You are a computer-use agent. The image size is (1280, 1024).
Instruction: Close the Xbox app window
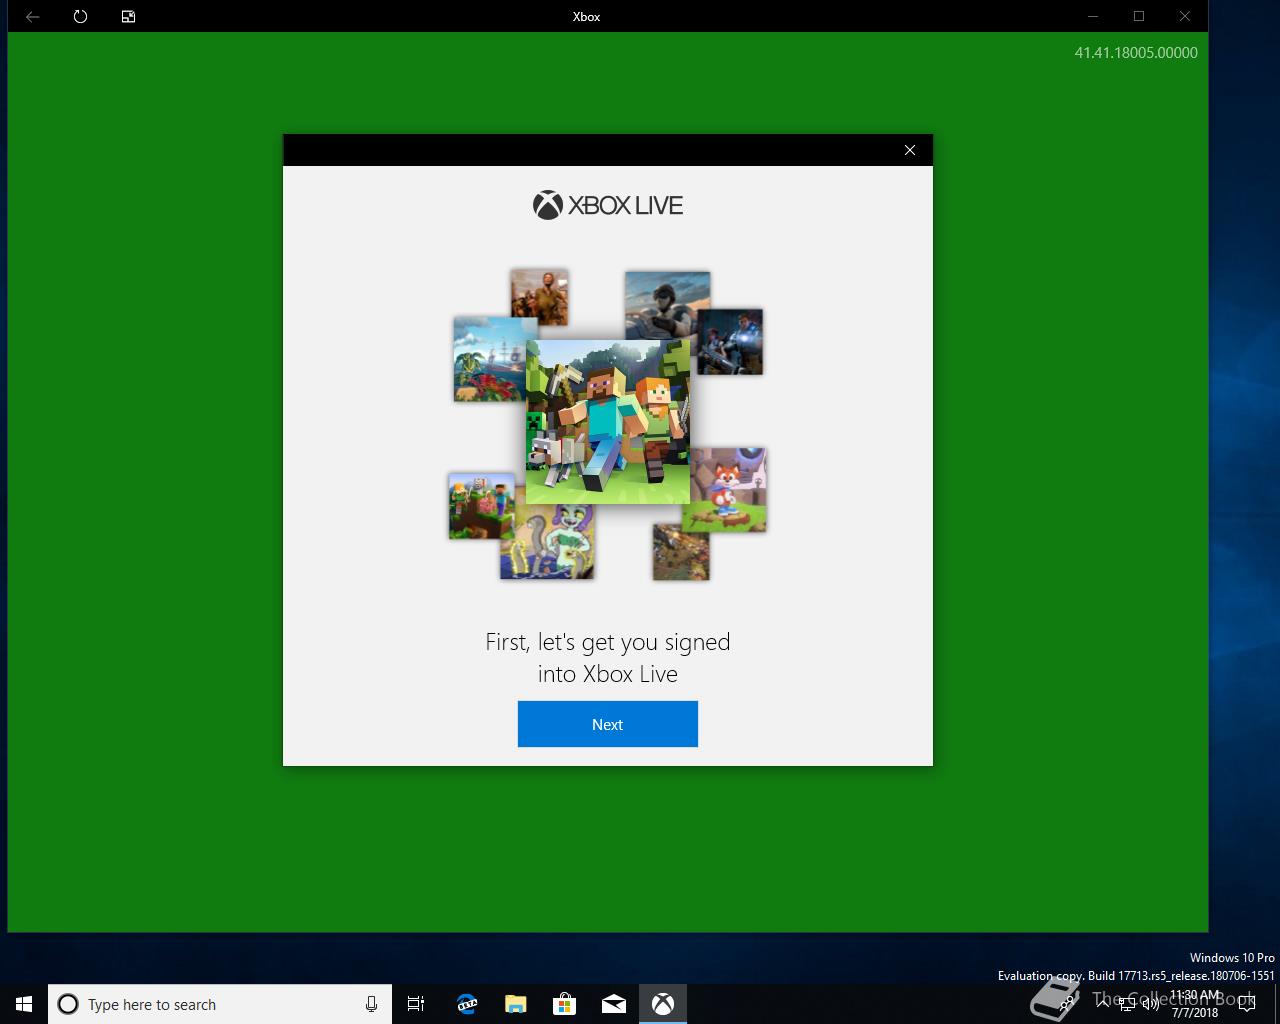[x=1185, y=16]
